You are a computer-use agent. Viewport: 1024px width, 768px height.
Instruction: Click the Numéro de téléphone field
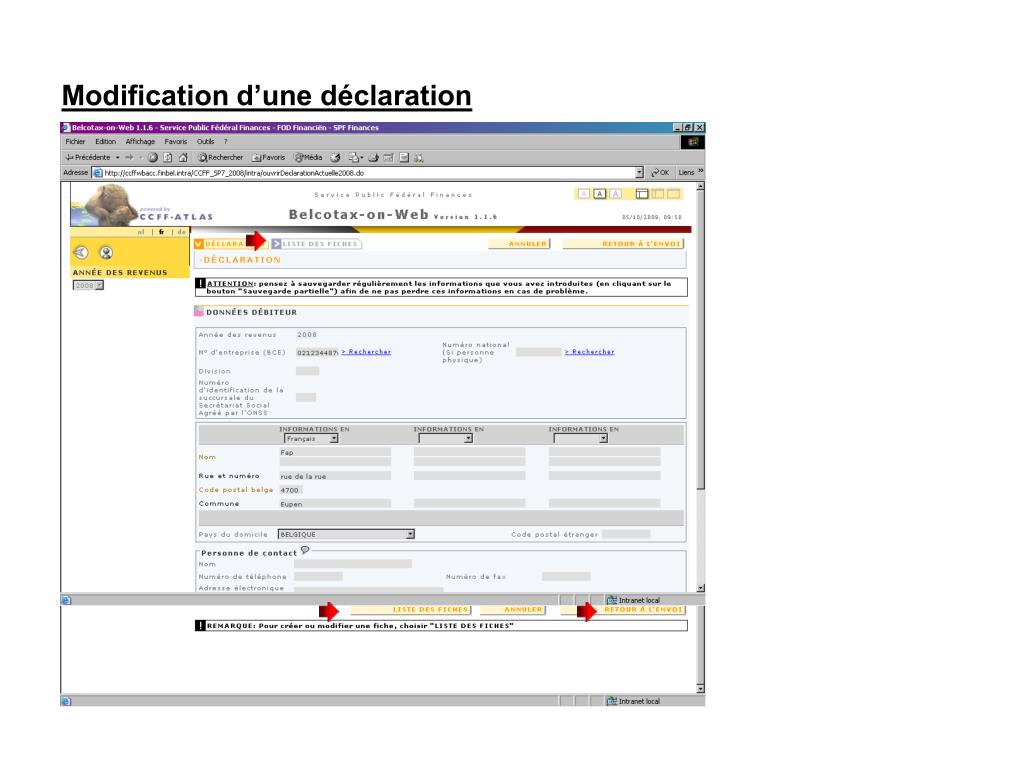(318, 577)
